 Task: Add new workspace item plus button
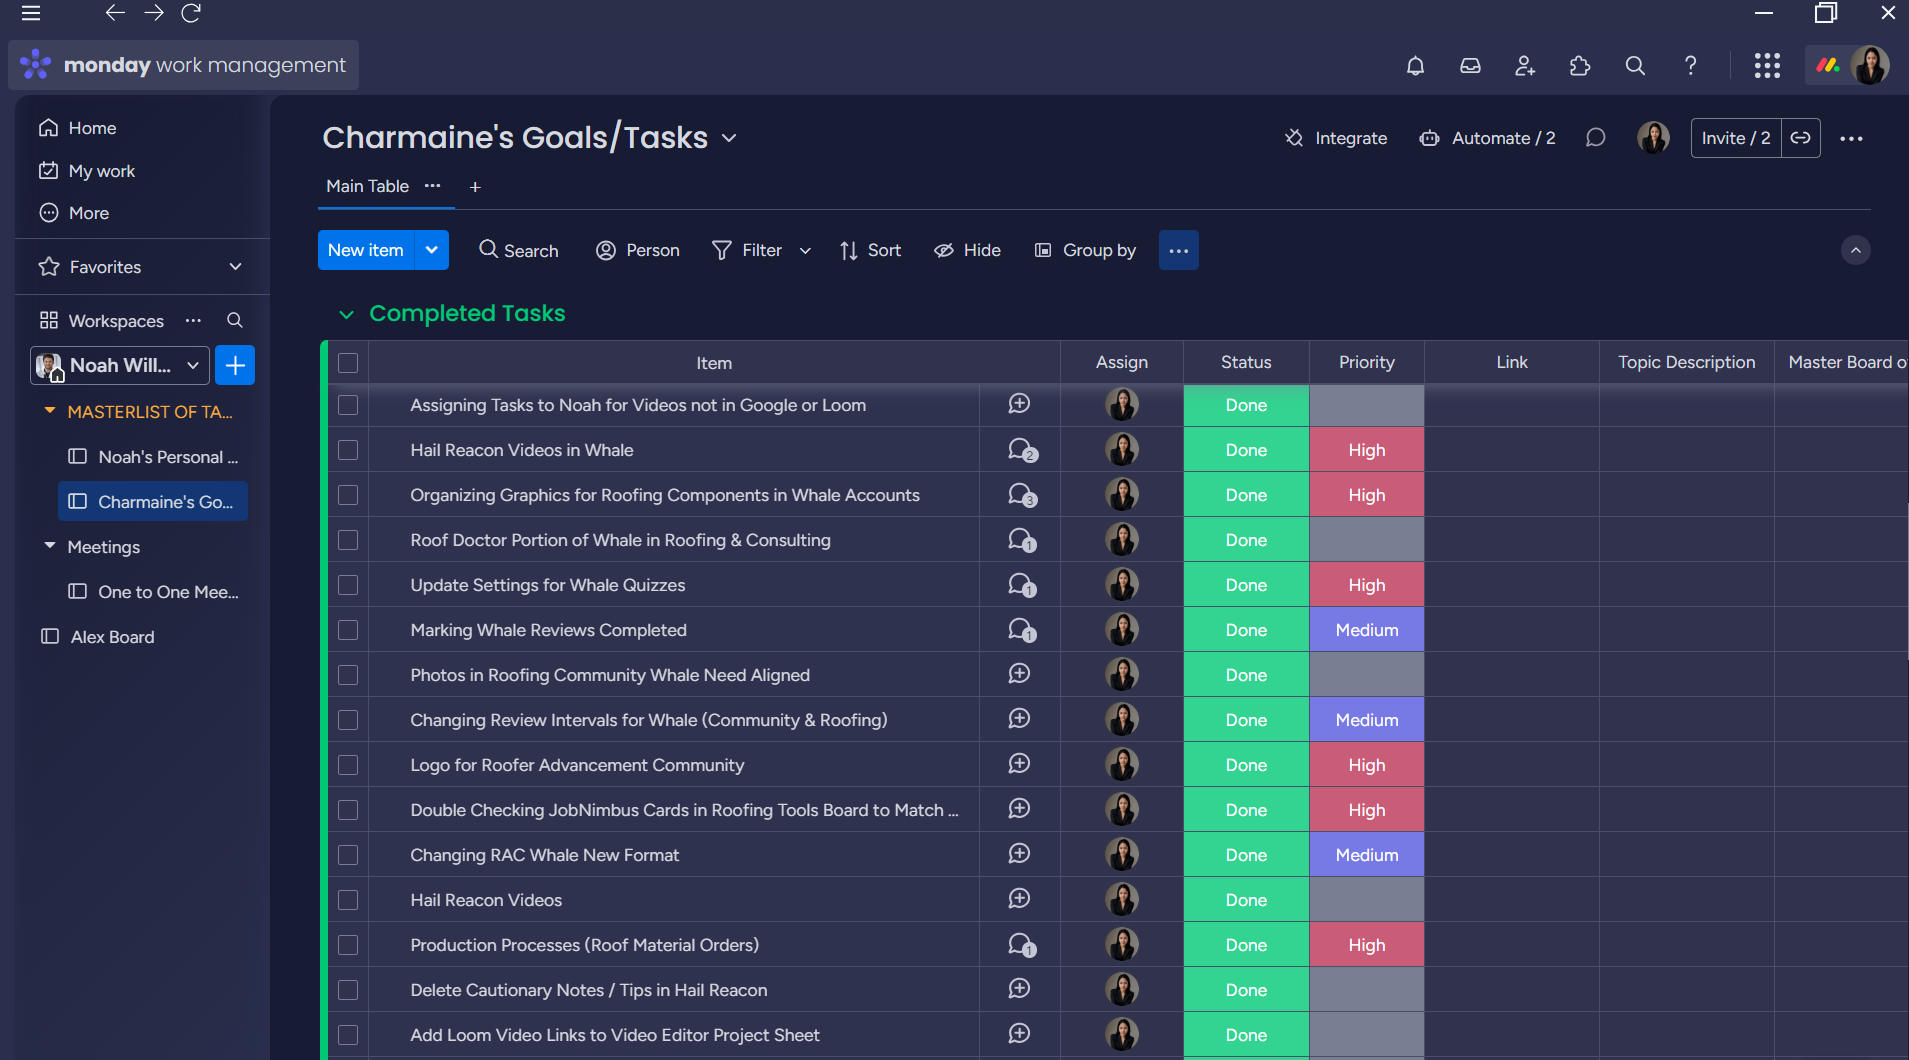[235, 365]
